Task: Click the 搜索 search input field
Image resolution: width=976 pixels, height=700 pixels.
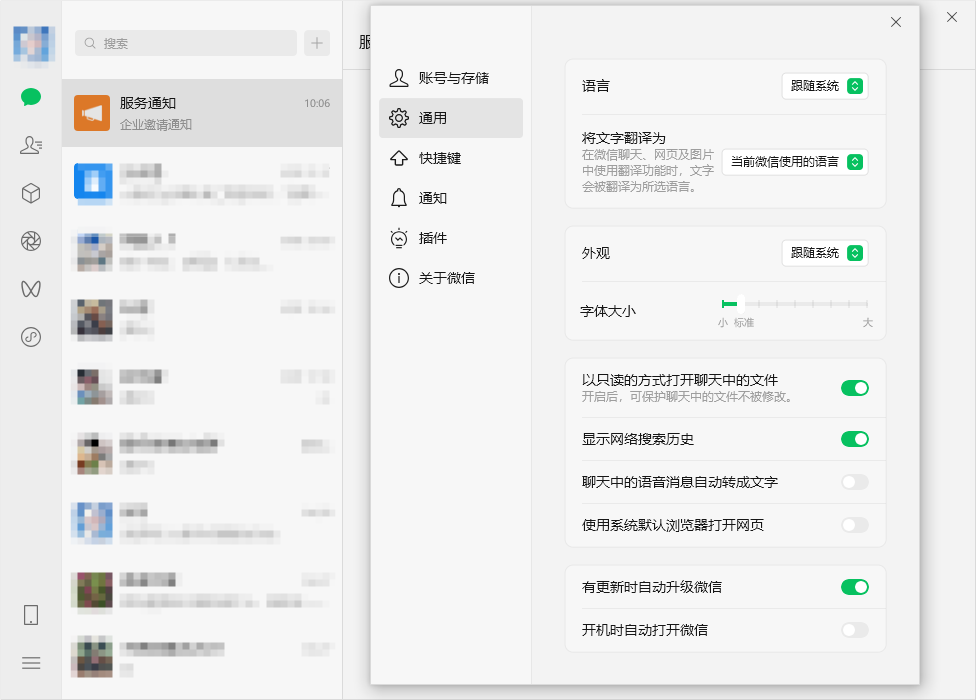Action: (x=185, y=43)
